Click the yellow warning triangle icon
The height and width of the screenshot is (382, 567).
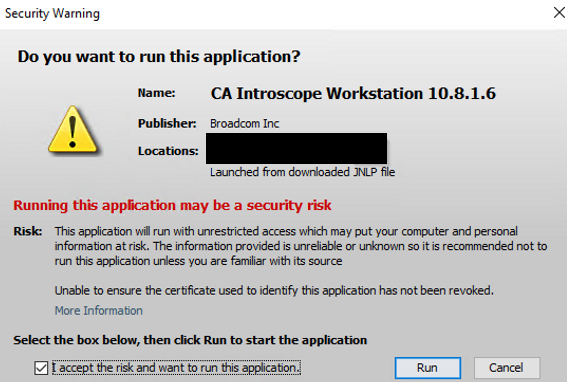point(73,130)
